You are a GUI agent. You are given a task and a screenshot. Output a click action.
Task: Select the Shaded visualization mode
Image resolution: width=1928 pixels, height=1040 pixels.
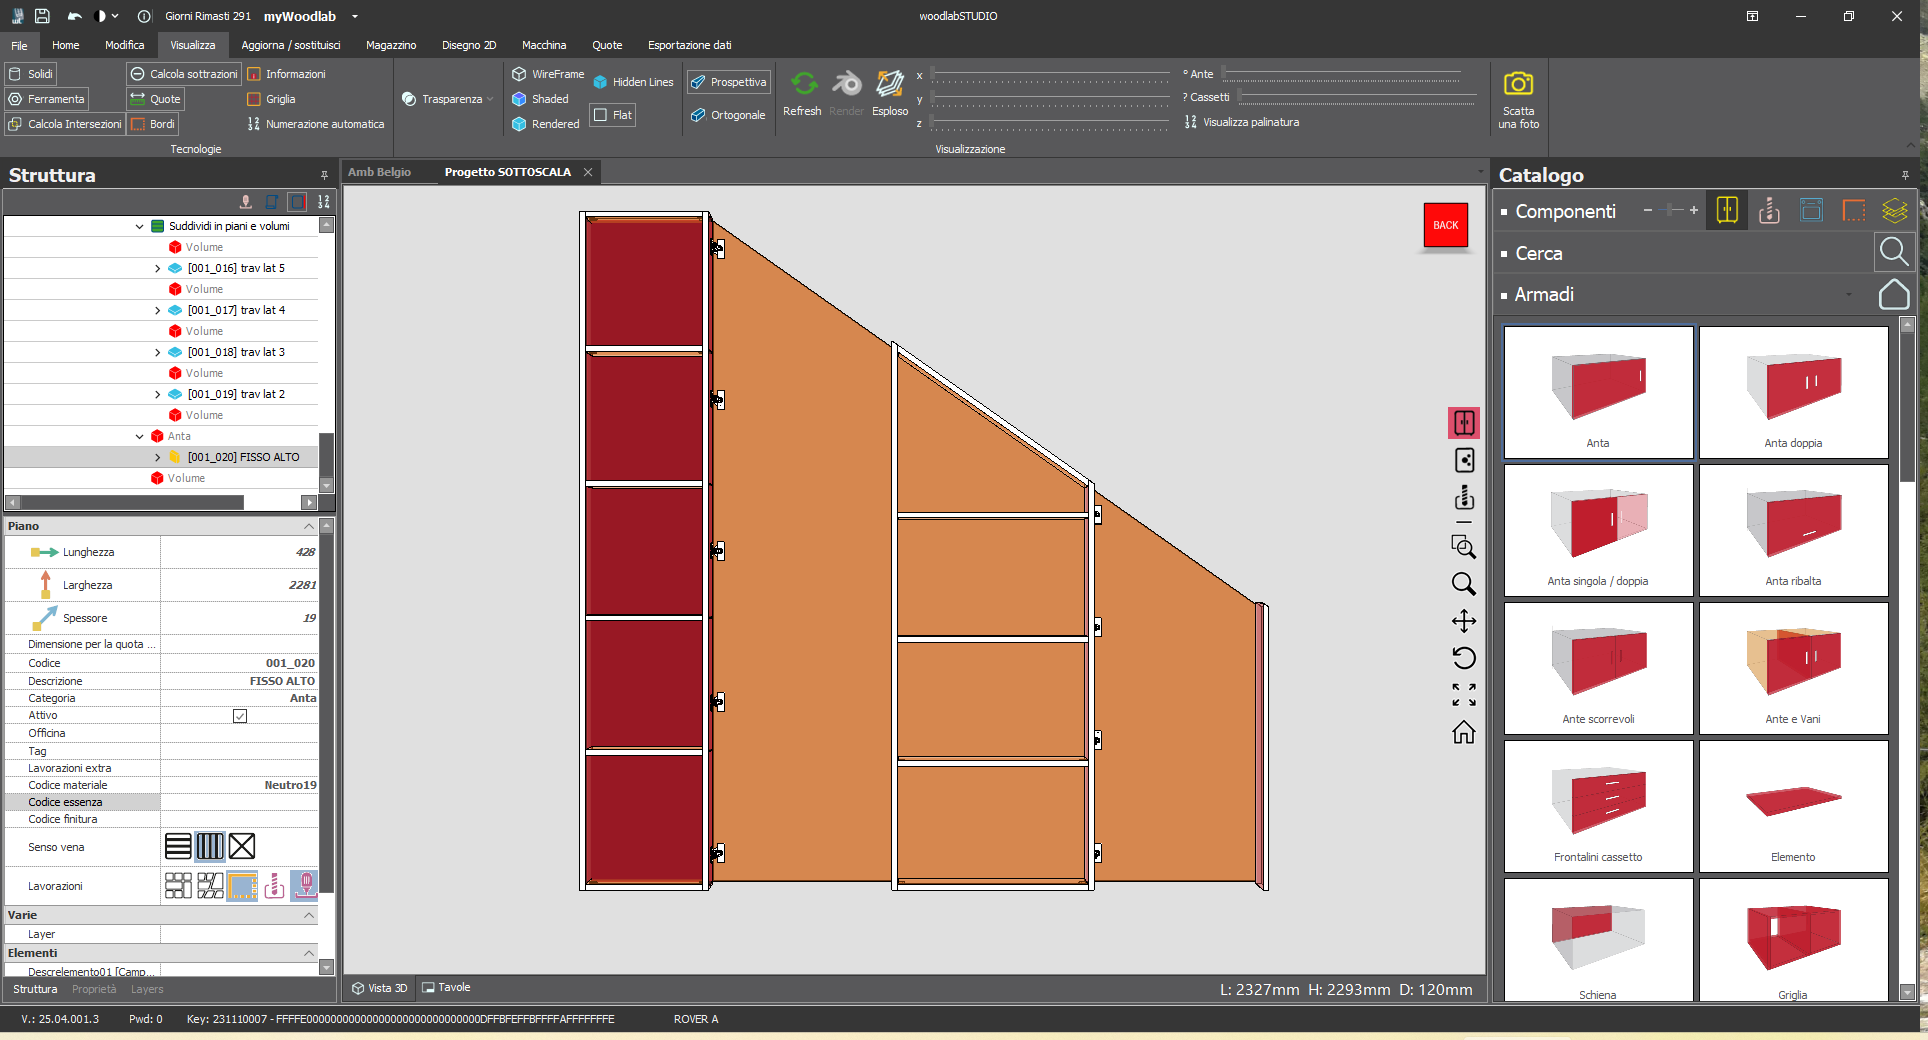[x=543, y=99]
